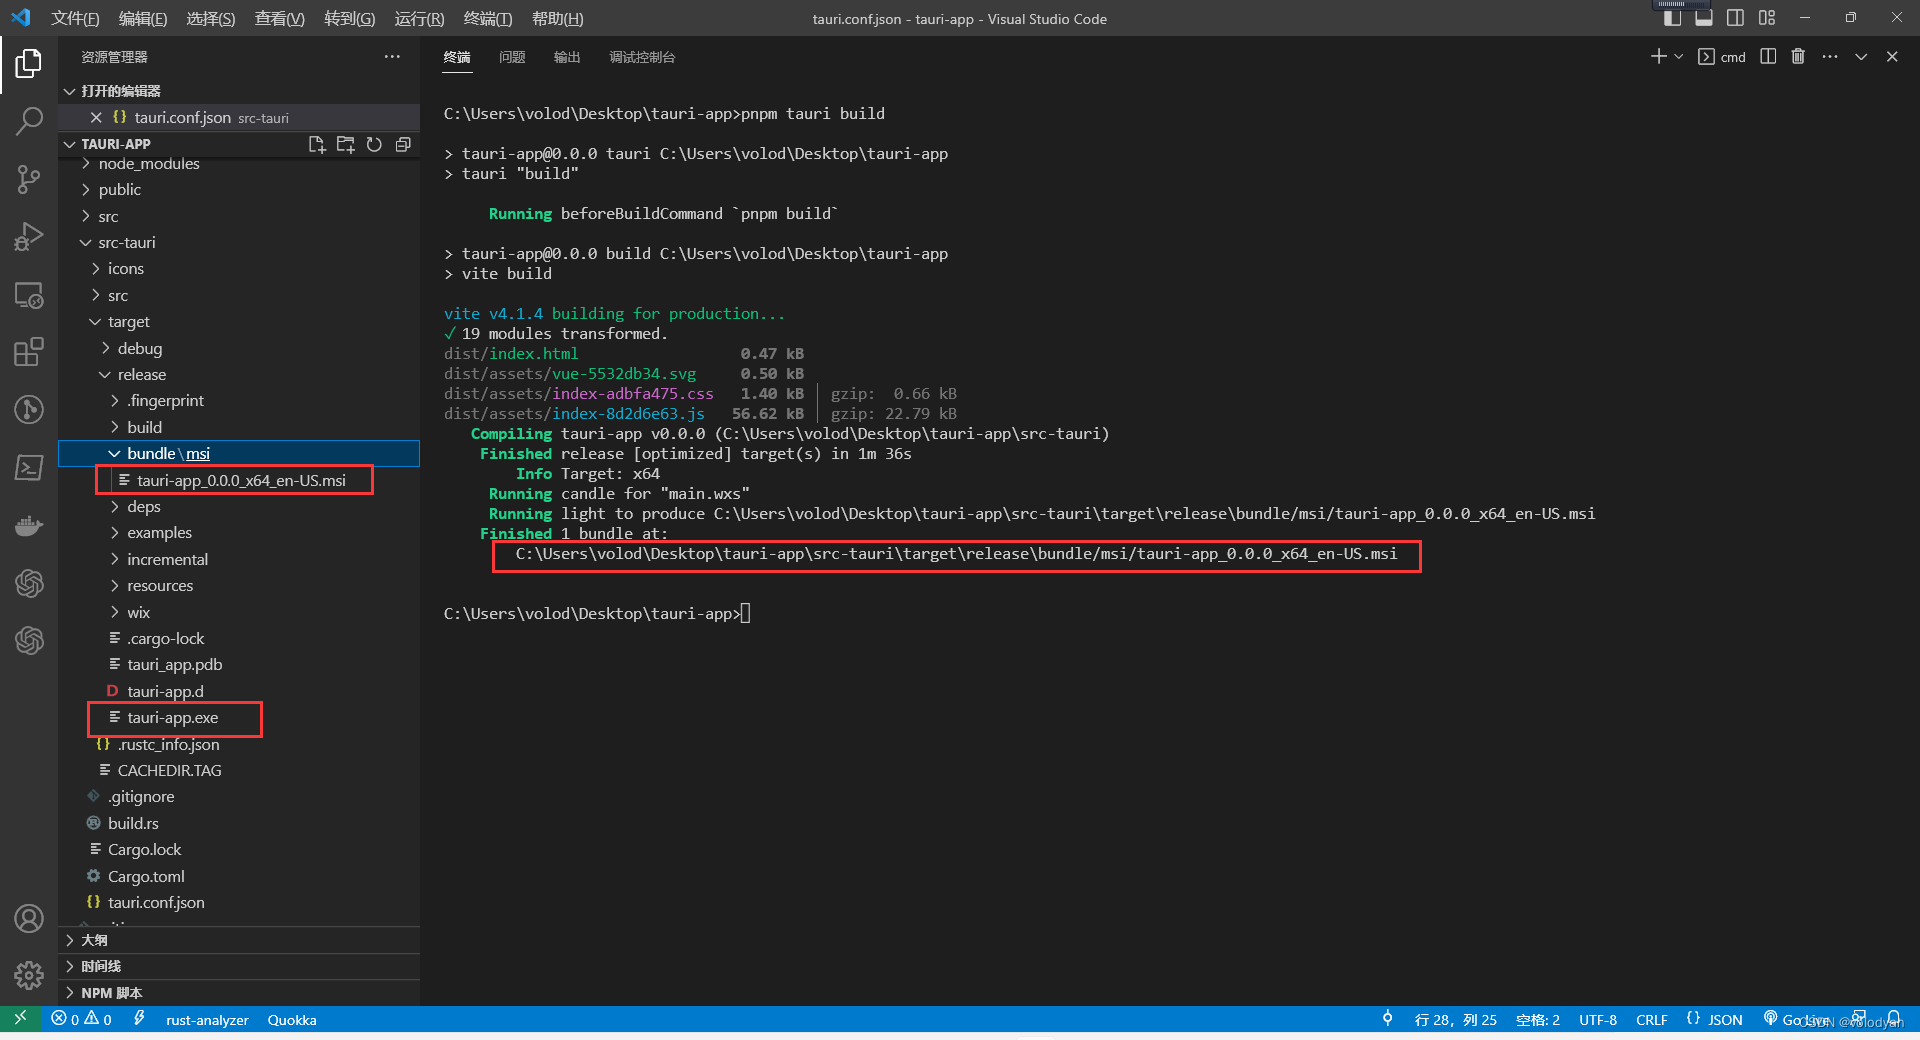Click New File icon in TAURI-APP header
This screenshot has width=1920, height=1040.
click(317, 144)
